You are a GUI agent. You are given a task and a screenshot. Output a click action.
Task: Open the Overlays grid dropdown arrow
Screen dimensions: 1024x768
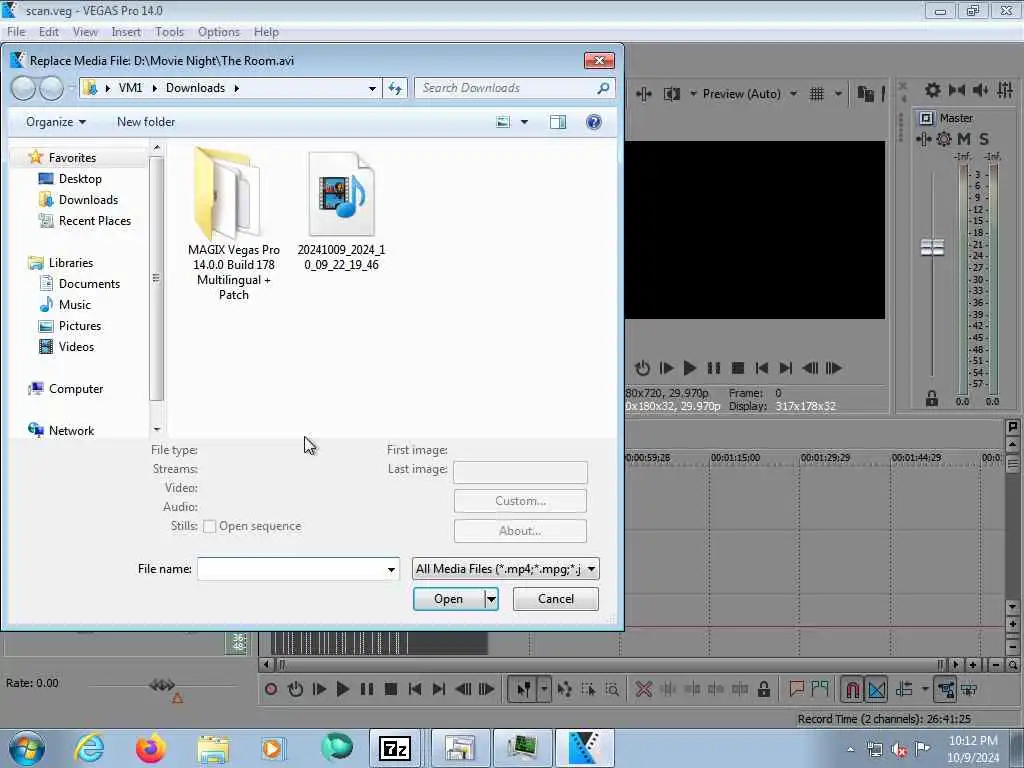[x=838, y=94]
